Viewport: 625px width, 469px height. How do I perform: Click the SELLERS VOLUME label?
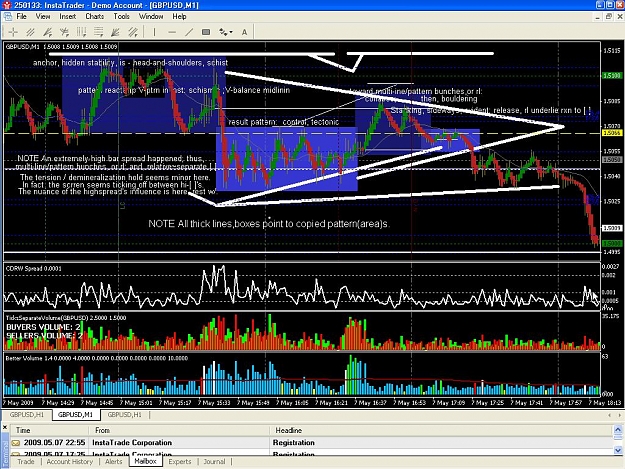[44, 336]
